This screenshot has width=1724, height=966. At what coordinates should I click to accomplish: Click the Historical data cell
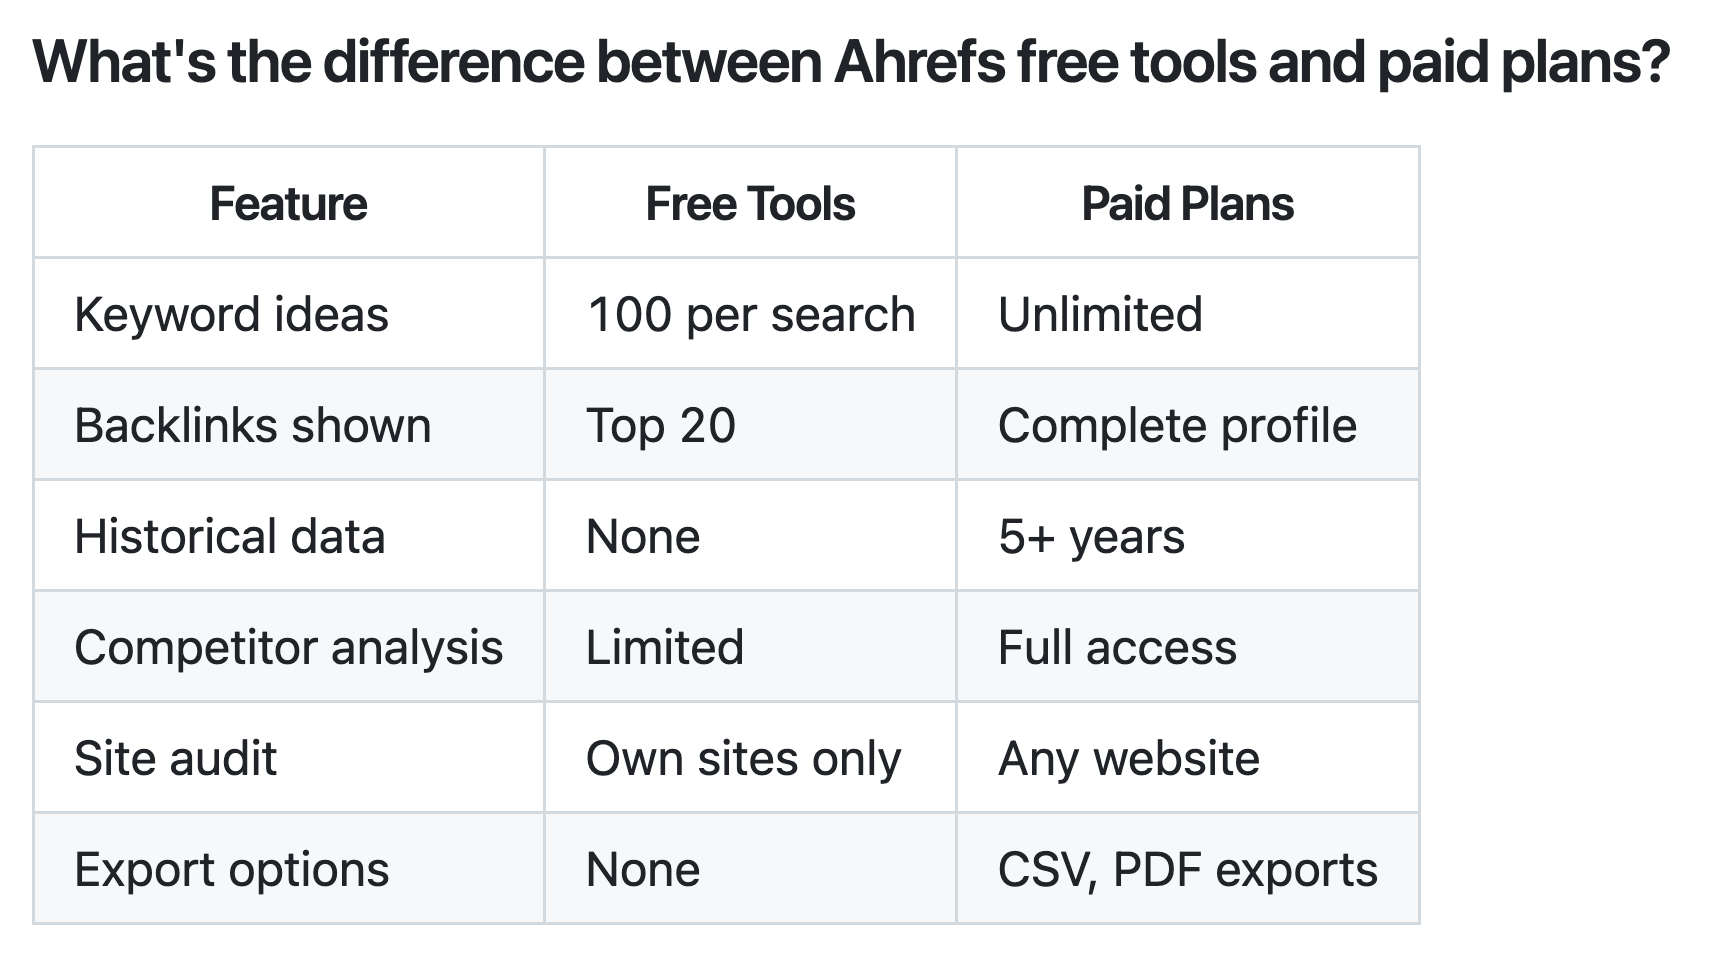289,536
